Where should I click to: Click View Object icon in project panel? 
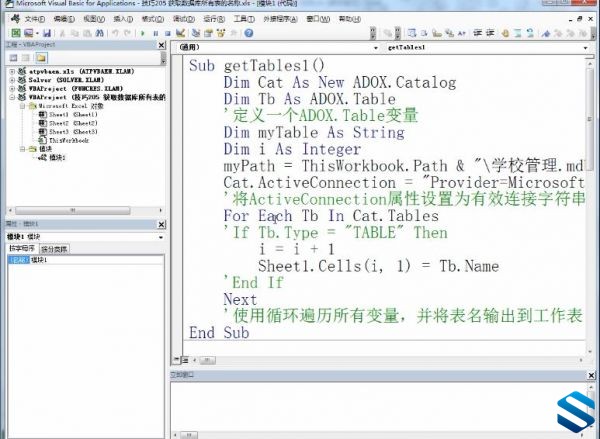(26, 58)
